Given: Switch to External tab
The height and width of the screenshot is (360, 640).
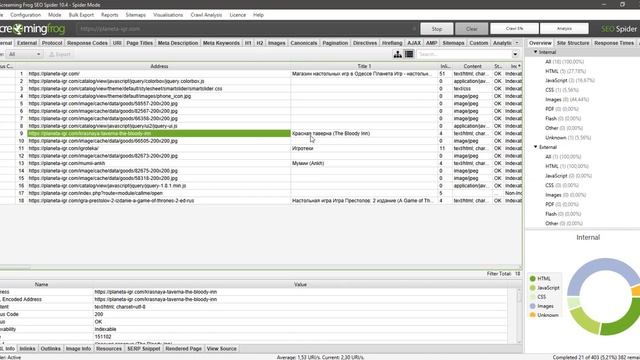Looking at the screenshot, I should tap(27, 43).
